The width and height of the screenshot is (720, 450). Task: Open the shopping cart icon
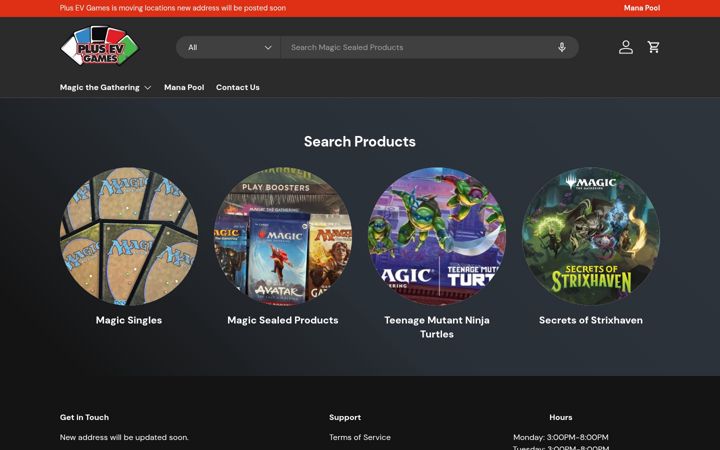click(653, 47)
